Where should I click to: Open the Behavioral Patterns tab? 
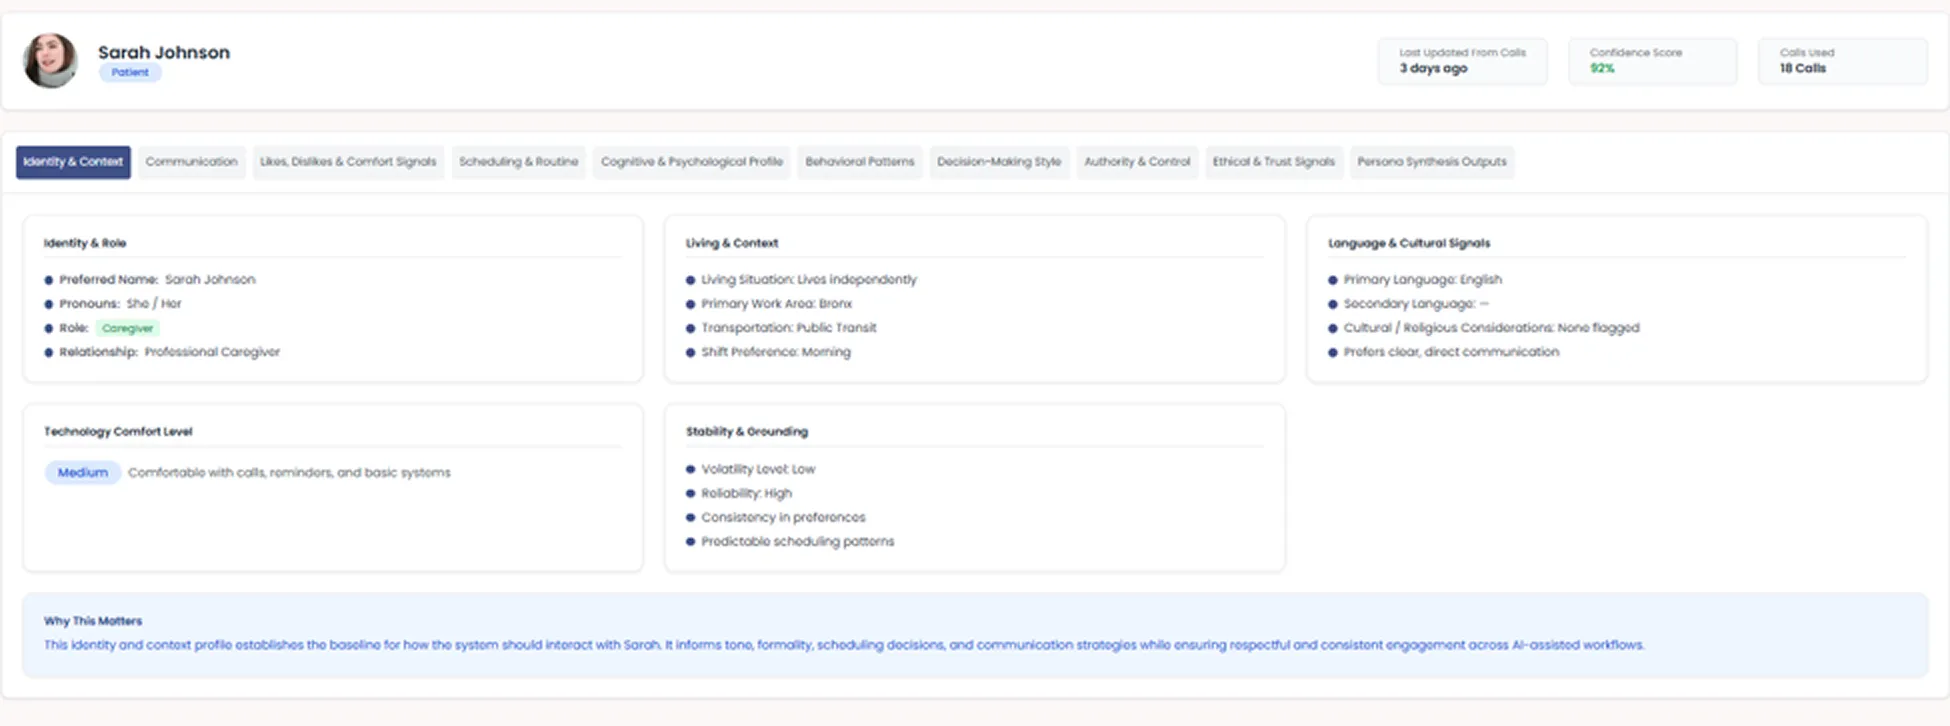coord(859,162)
